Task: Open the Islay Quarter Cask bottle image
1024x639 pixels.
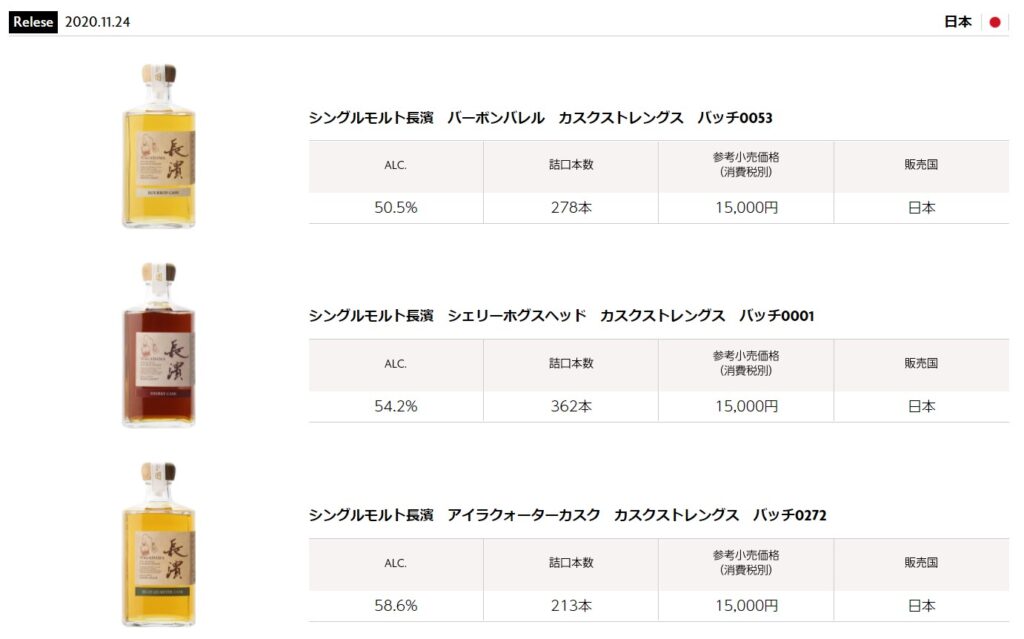Action: pyautogui.click(x=159, y=544)
